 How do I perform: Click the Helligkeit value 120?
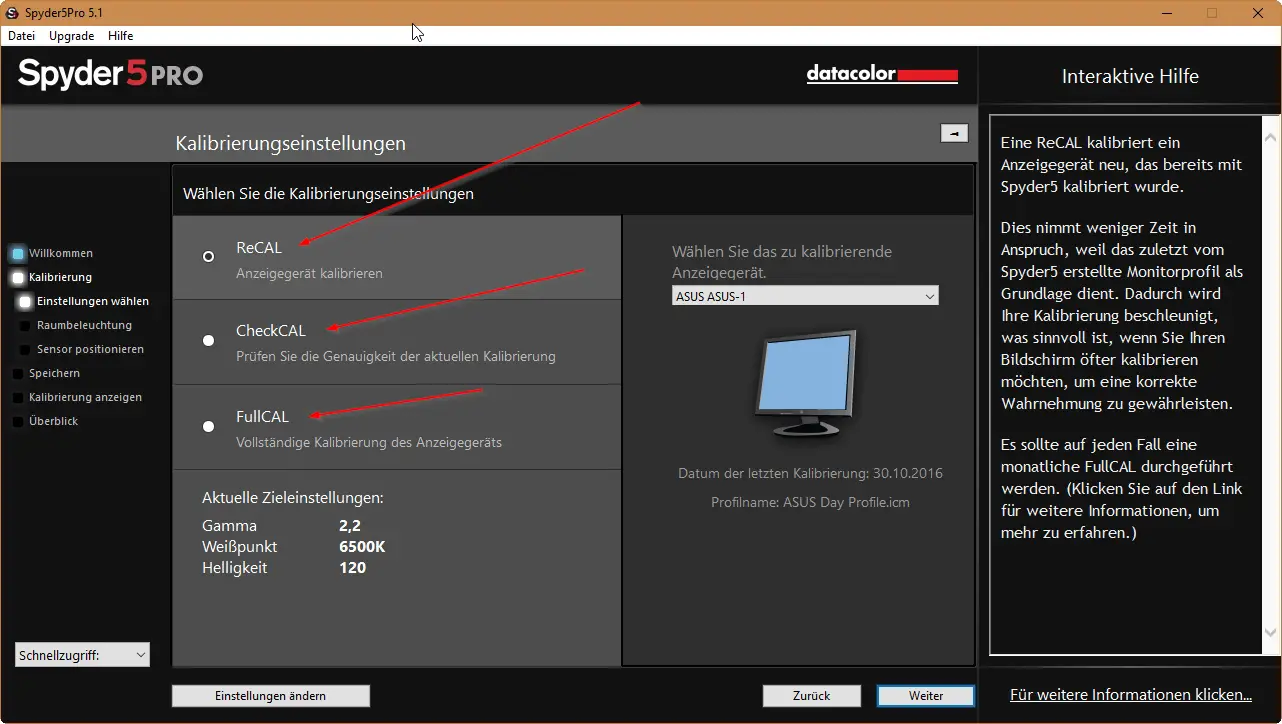(x=353, y=568)
